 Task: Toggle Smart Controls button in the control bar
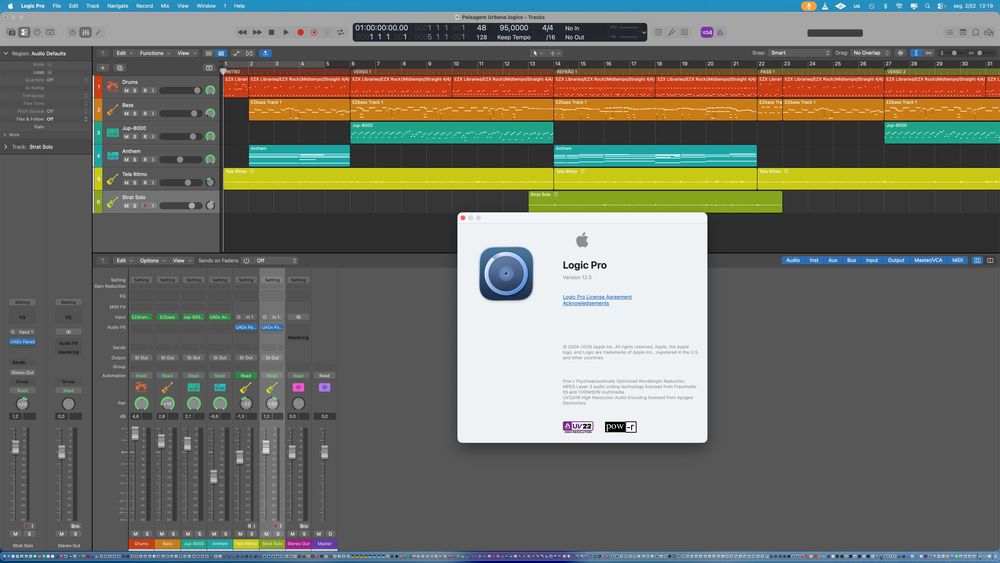[72, 33]
